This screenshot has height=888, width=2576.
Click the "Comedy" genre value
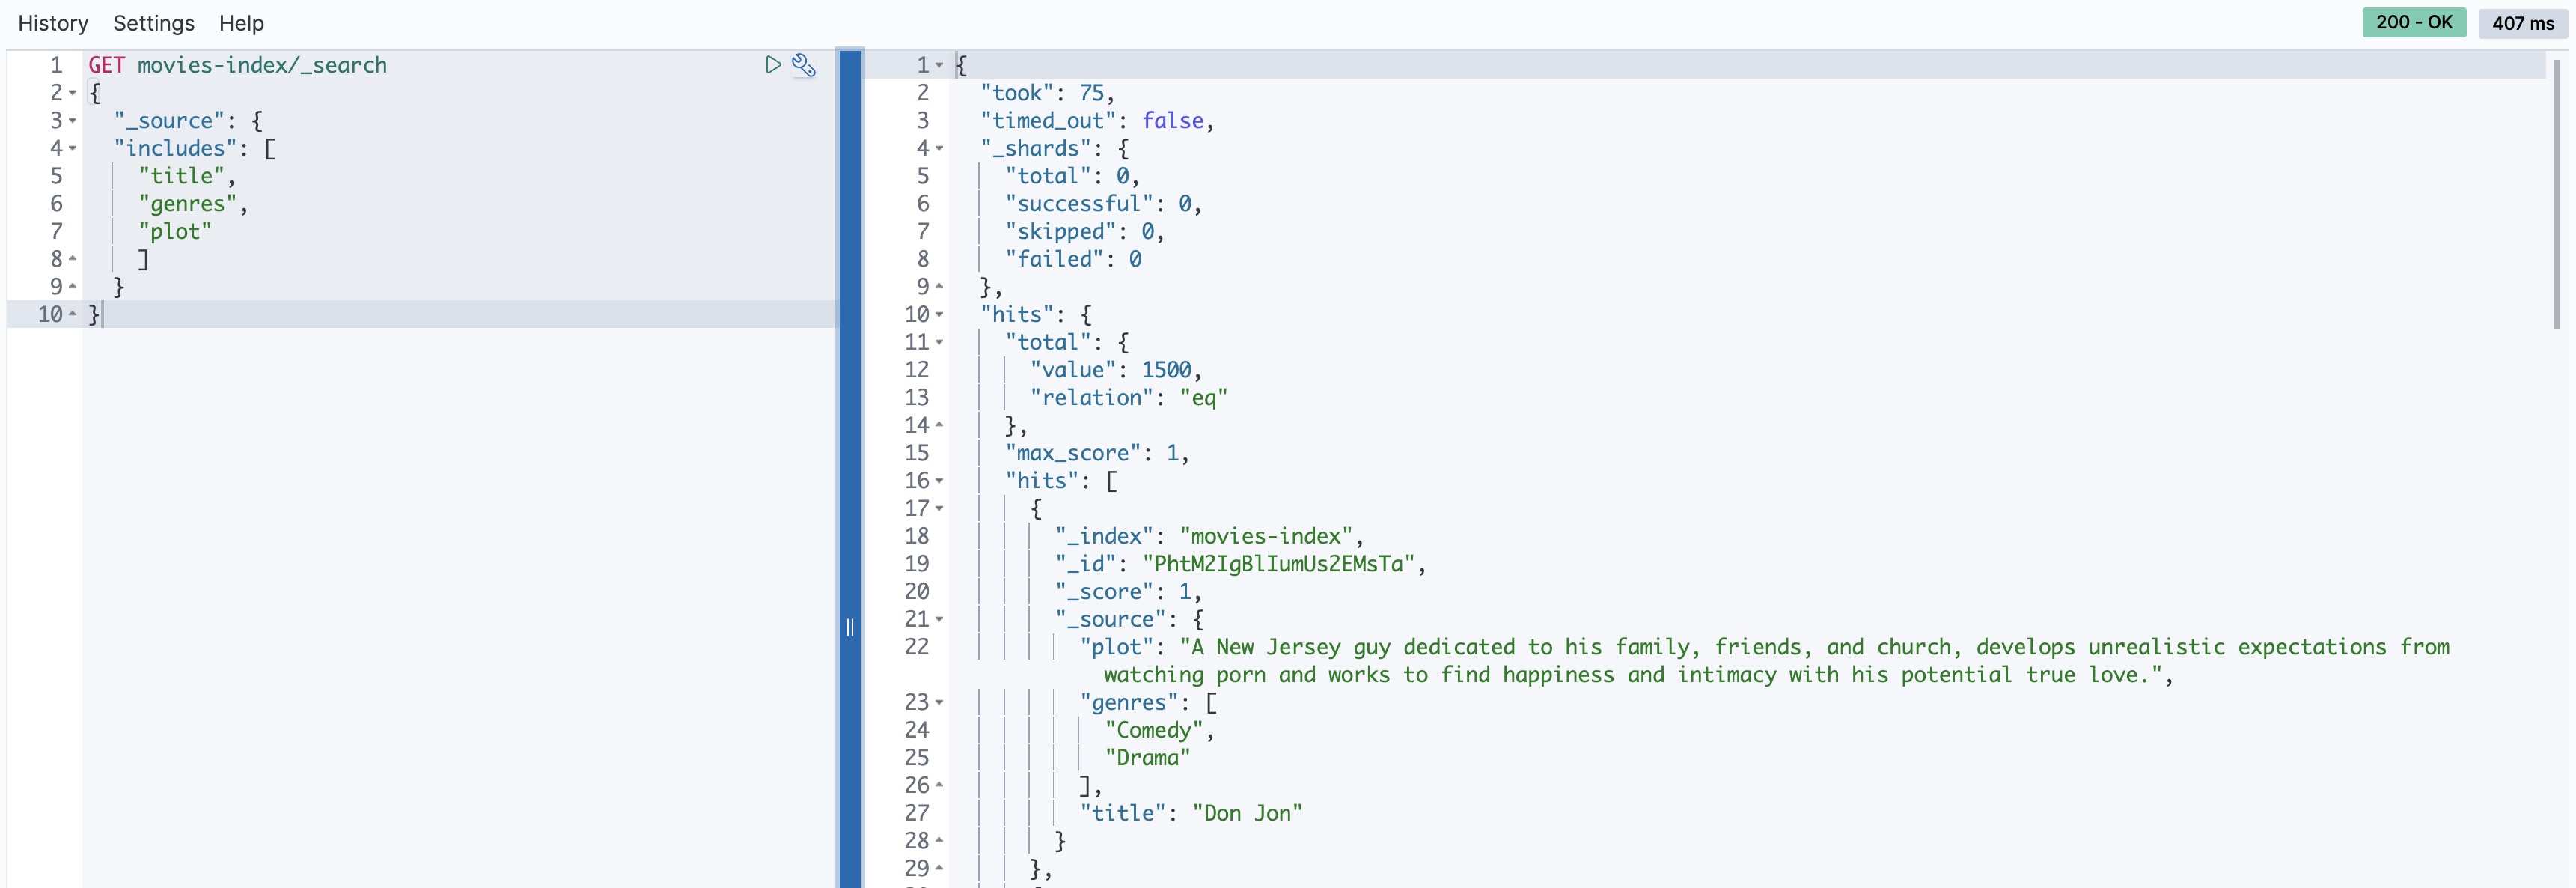[1154, 731]
